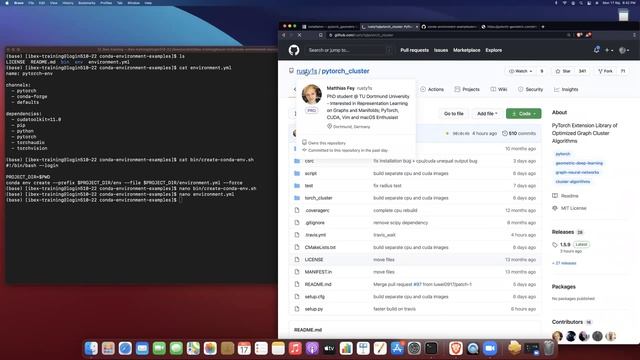Click the first contributor avatar
The width and height of the screenshot is (640, 360).
(557, 336)
